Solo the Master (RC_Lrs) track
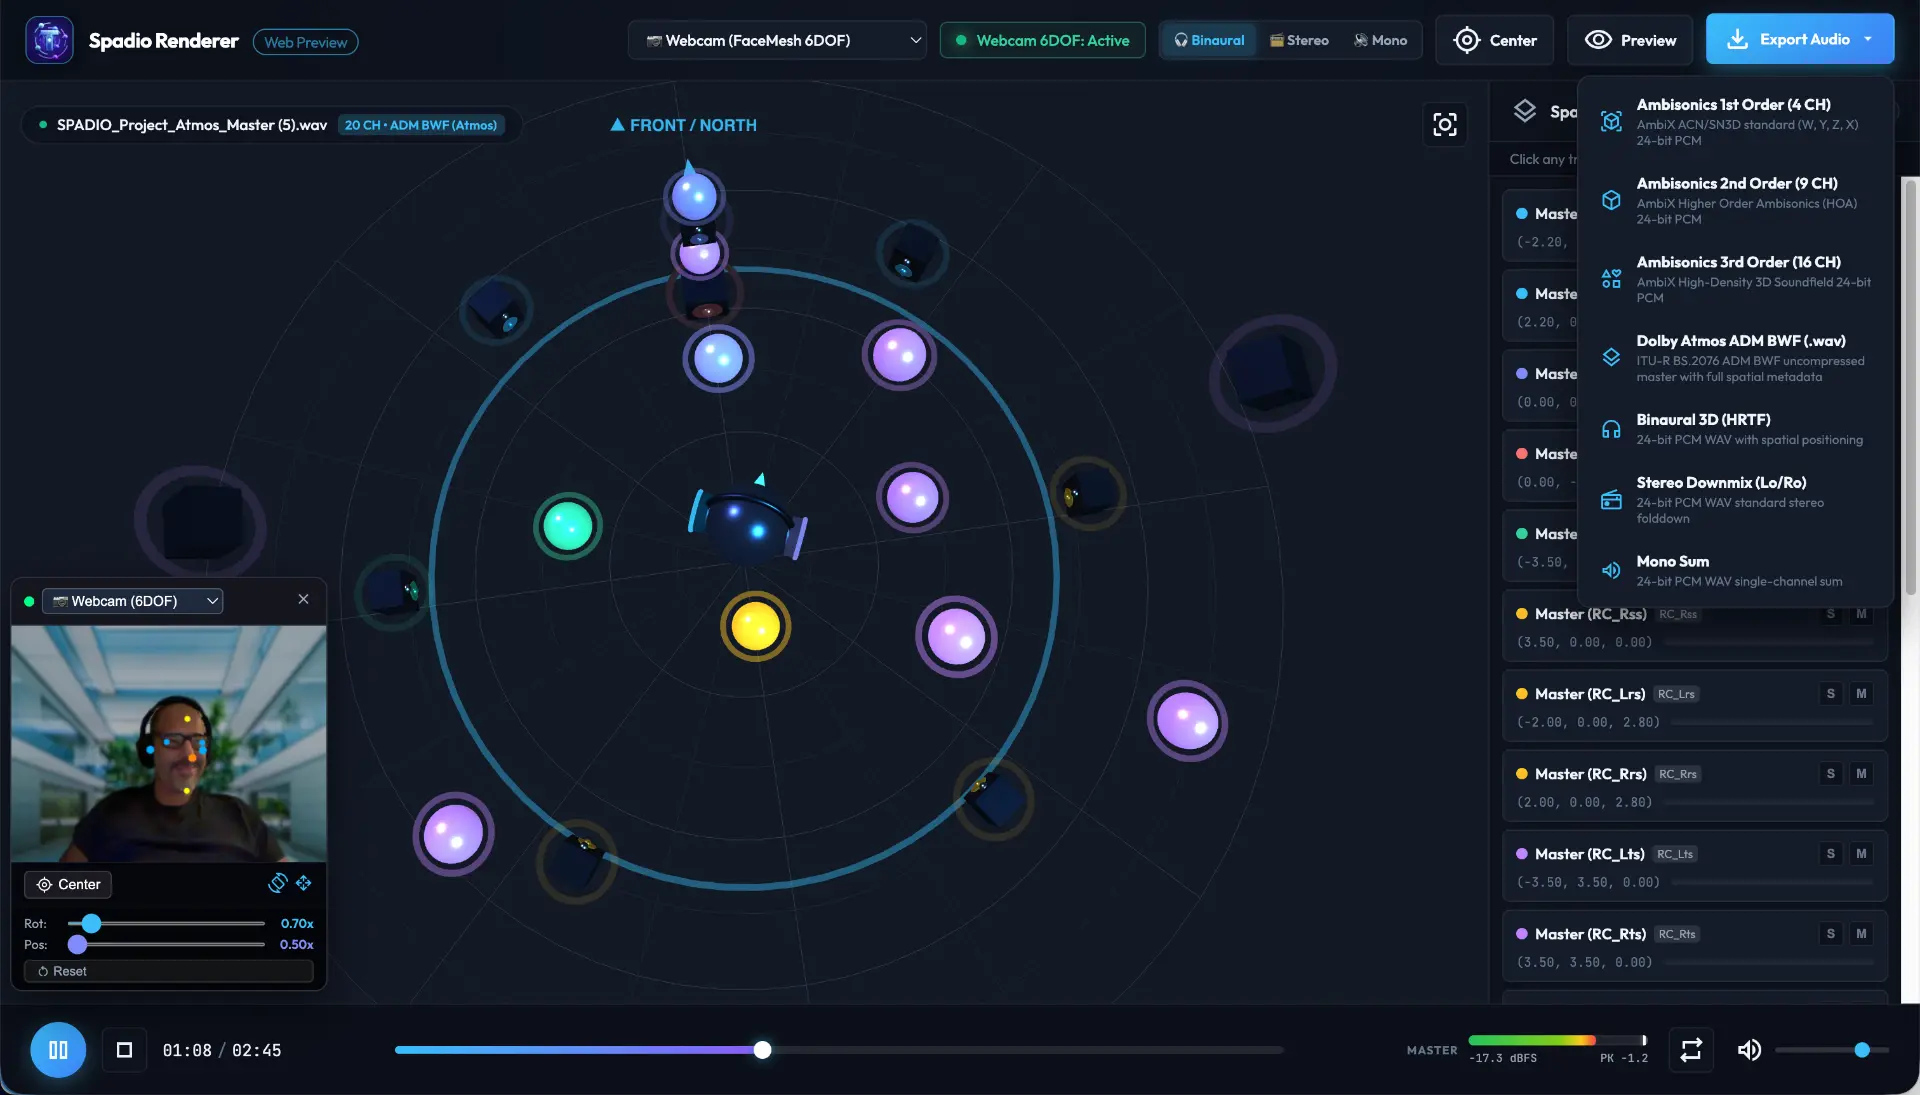1920x1095 pixels. point(1831,694)
